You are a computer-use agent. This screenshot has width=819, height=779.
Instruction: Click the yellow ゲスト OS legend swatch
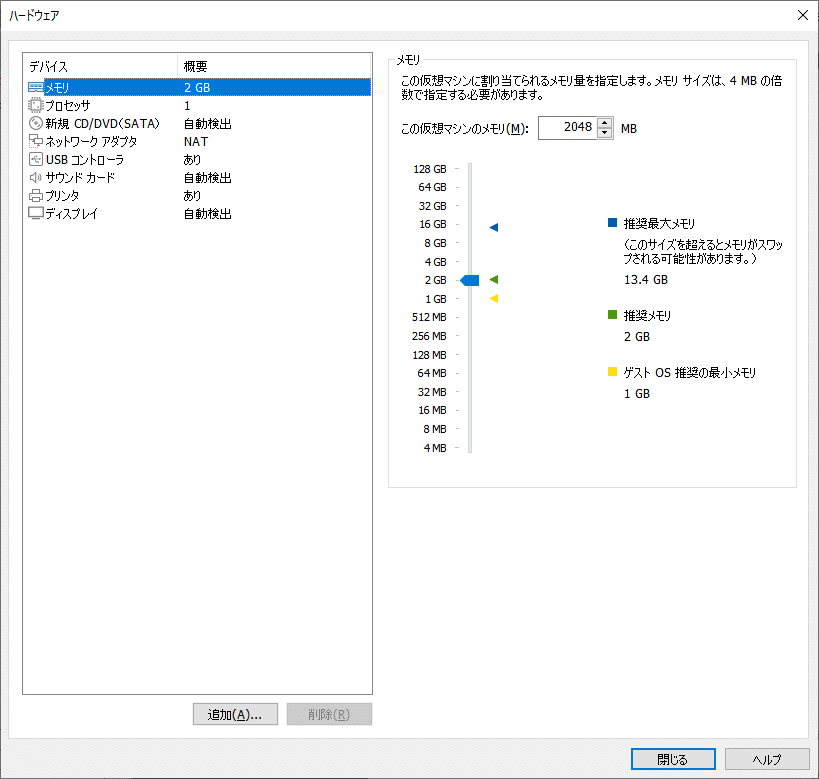tap(613, 371)
